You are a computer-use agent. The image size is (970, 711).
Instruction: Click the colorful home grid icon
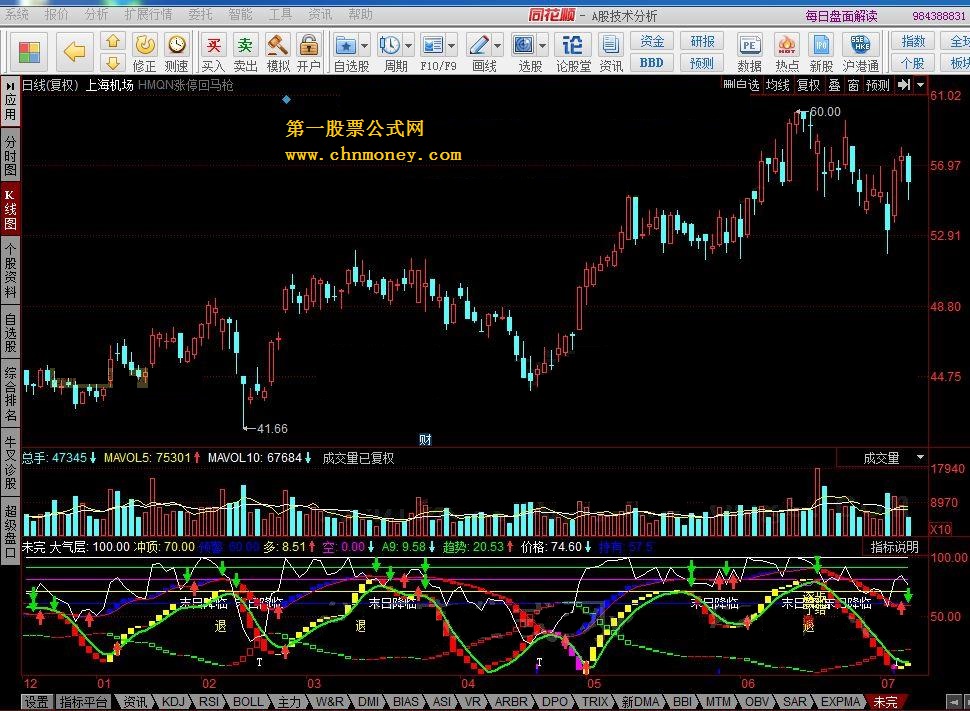[x=29, y=52]
